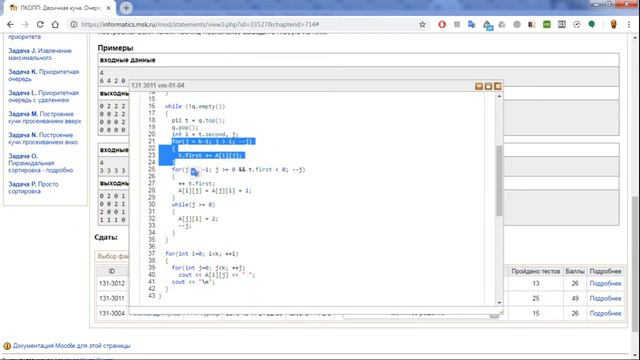
Task: Click the green Hangouts-style extension icon
Action: pos(591,24)
